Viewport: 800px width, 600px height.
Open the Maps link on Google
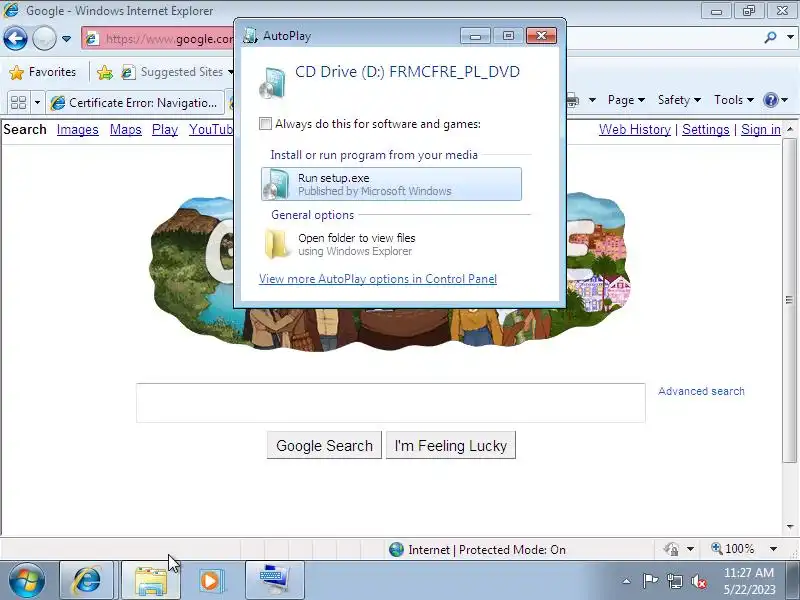[x=126, y=130]
